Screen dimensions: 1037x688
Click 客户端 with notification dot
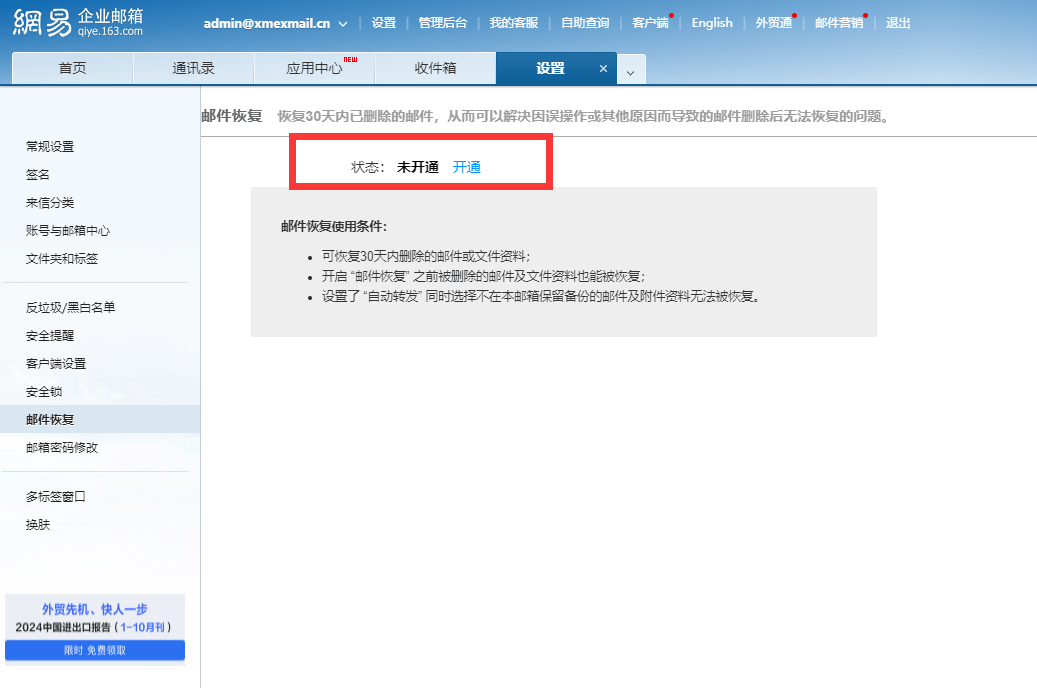point(649,22)
